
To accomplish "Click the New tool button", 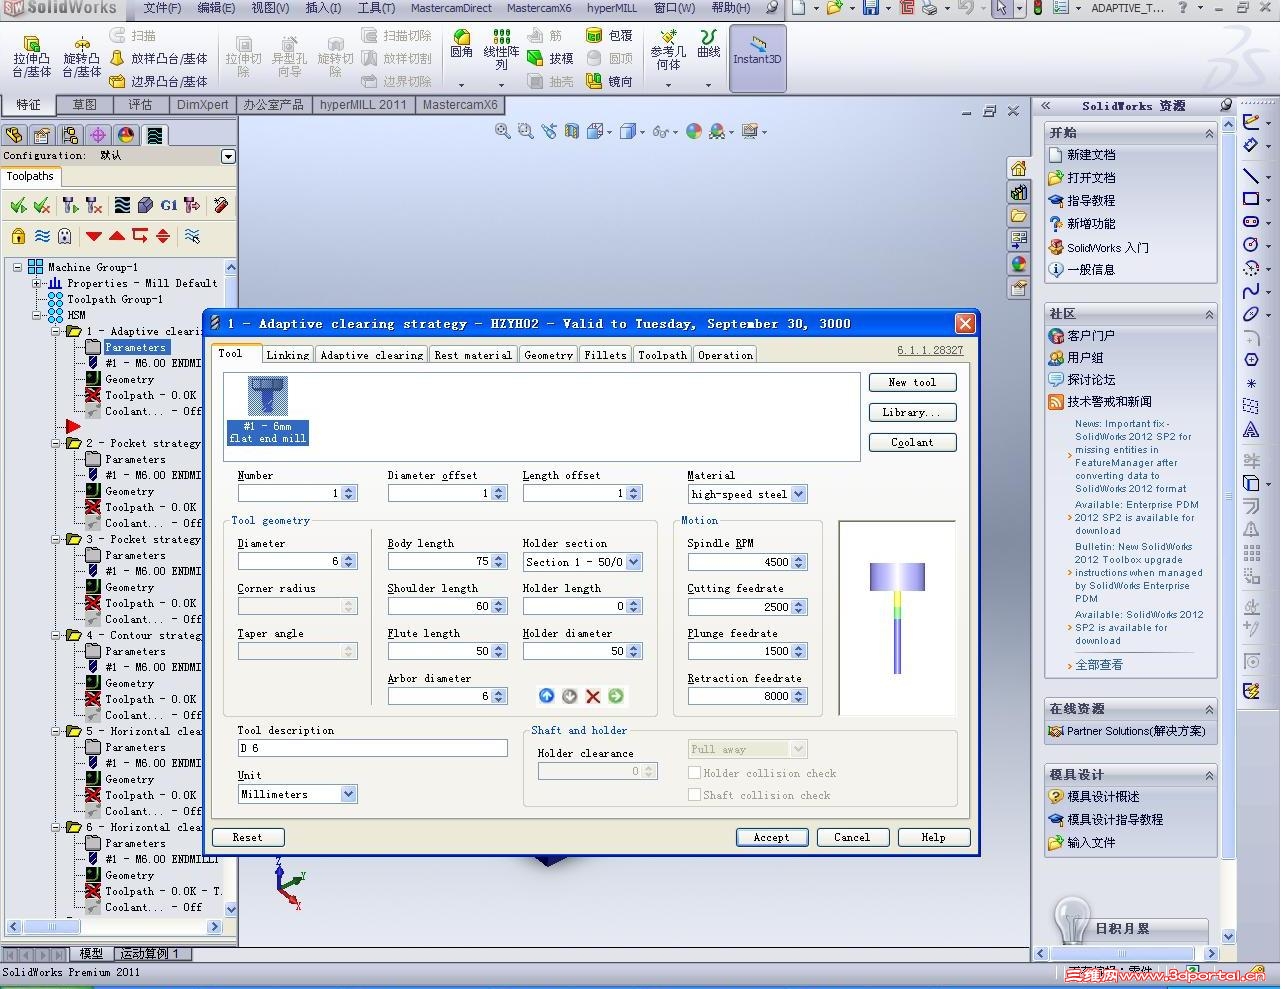I will tap(912, 382).
